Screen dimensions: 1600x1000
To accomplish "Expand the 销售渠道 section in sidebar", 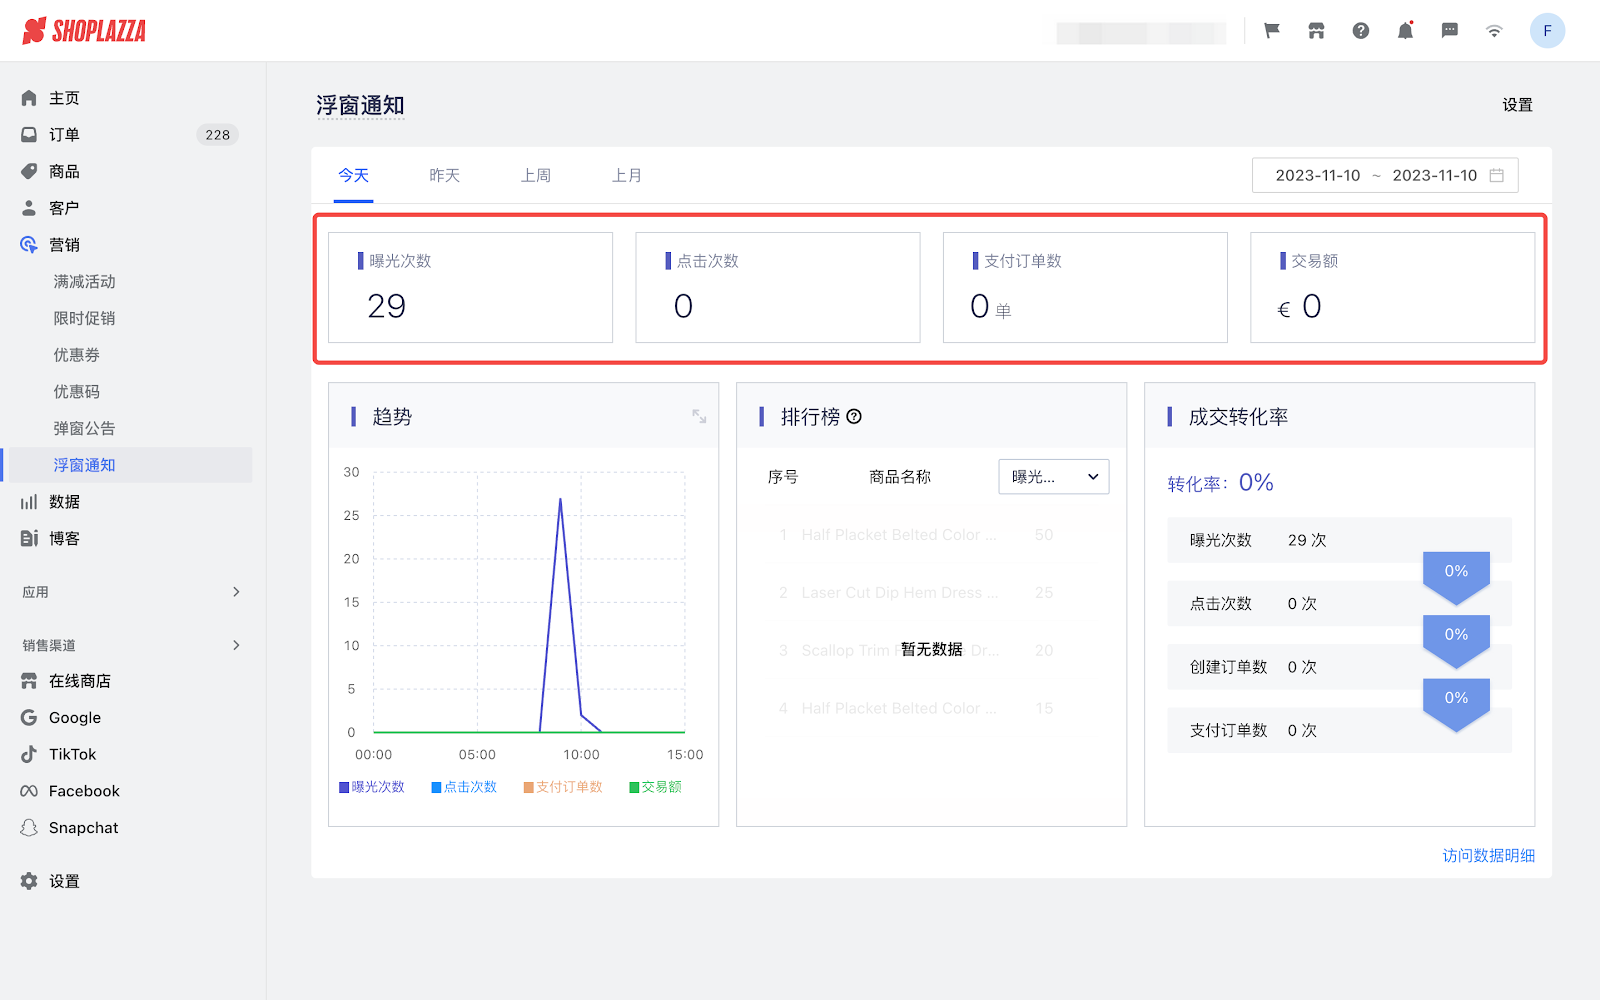I will tap(236, 645).
